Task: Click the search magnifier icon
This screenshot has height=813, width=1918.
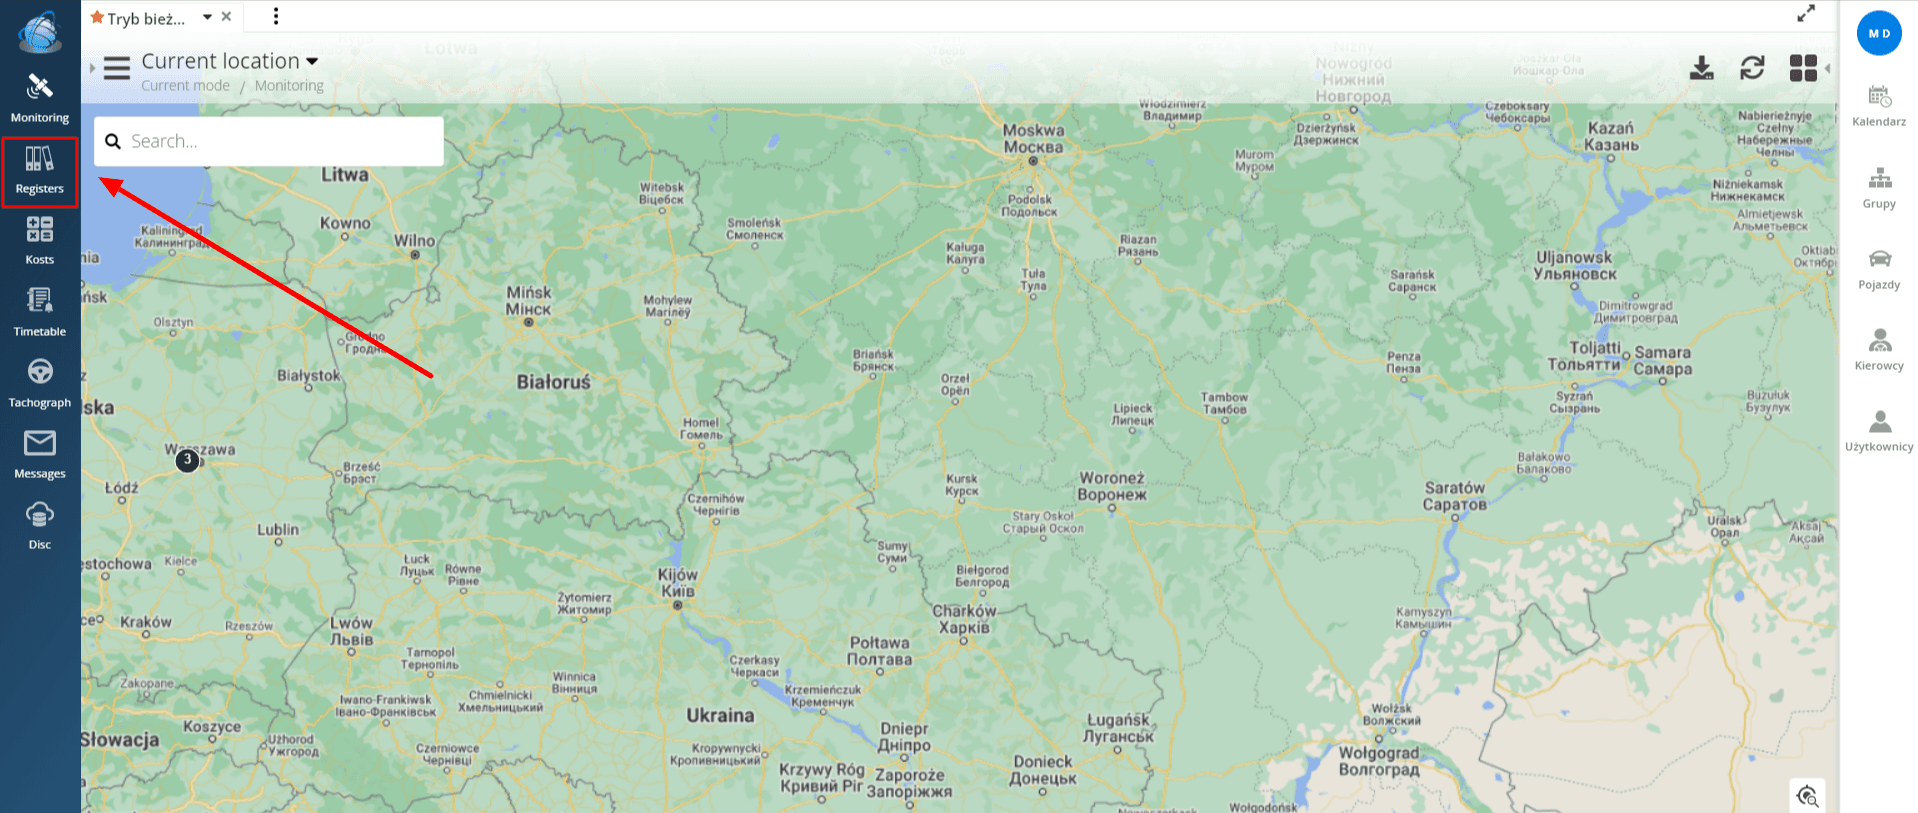Action: [113, 142]
